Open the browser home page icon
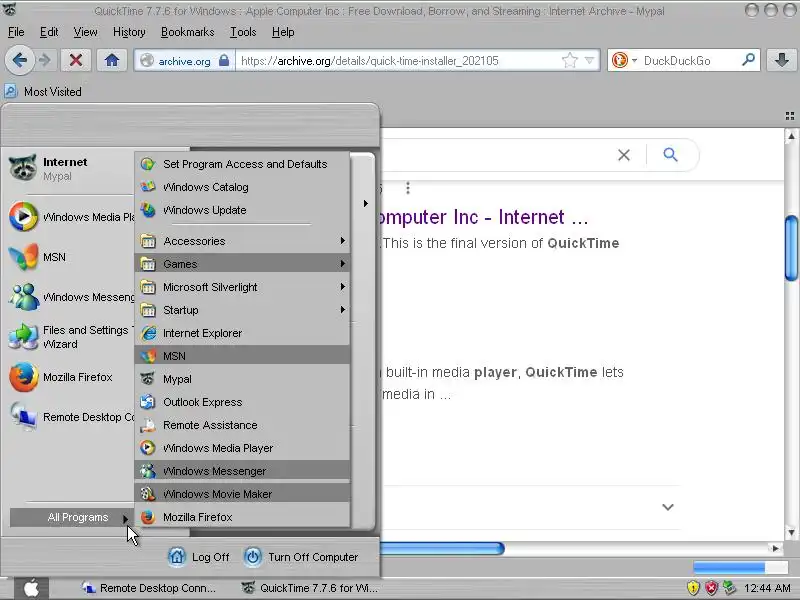This screenshot has height=600, width=800. [x=112, y=60]
